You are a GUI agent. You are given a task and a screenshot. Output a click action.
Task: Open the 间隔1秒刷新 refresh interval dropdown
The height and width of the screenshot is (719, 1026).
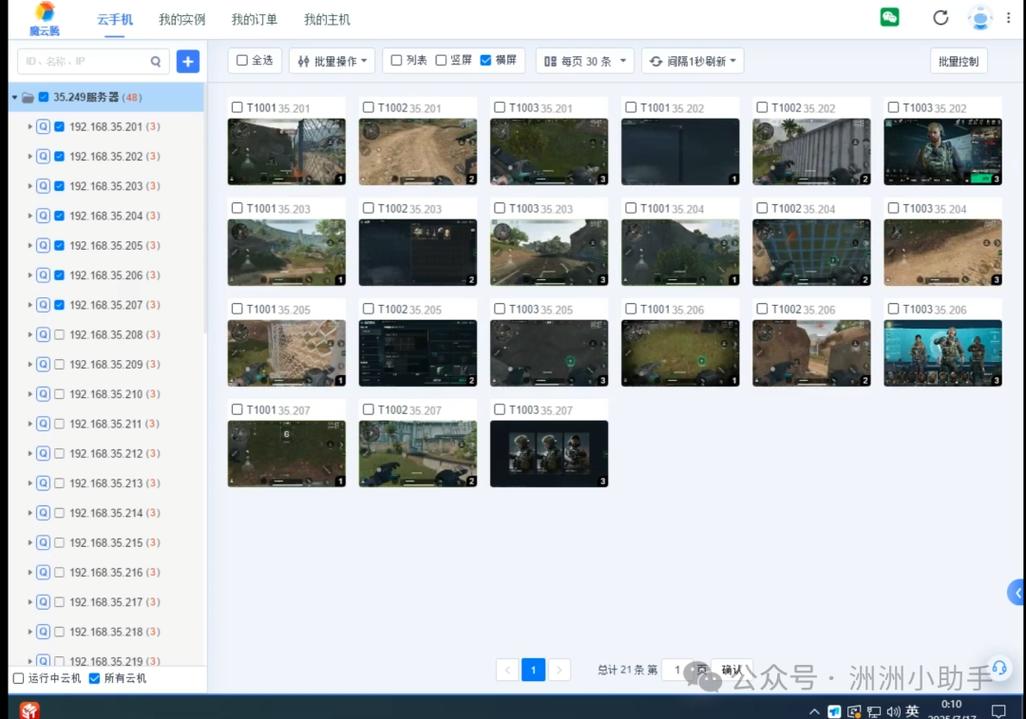[x=692, y=61]
